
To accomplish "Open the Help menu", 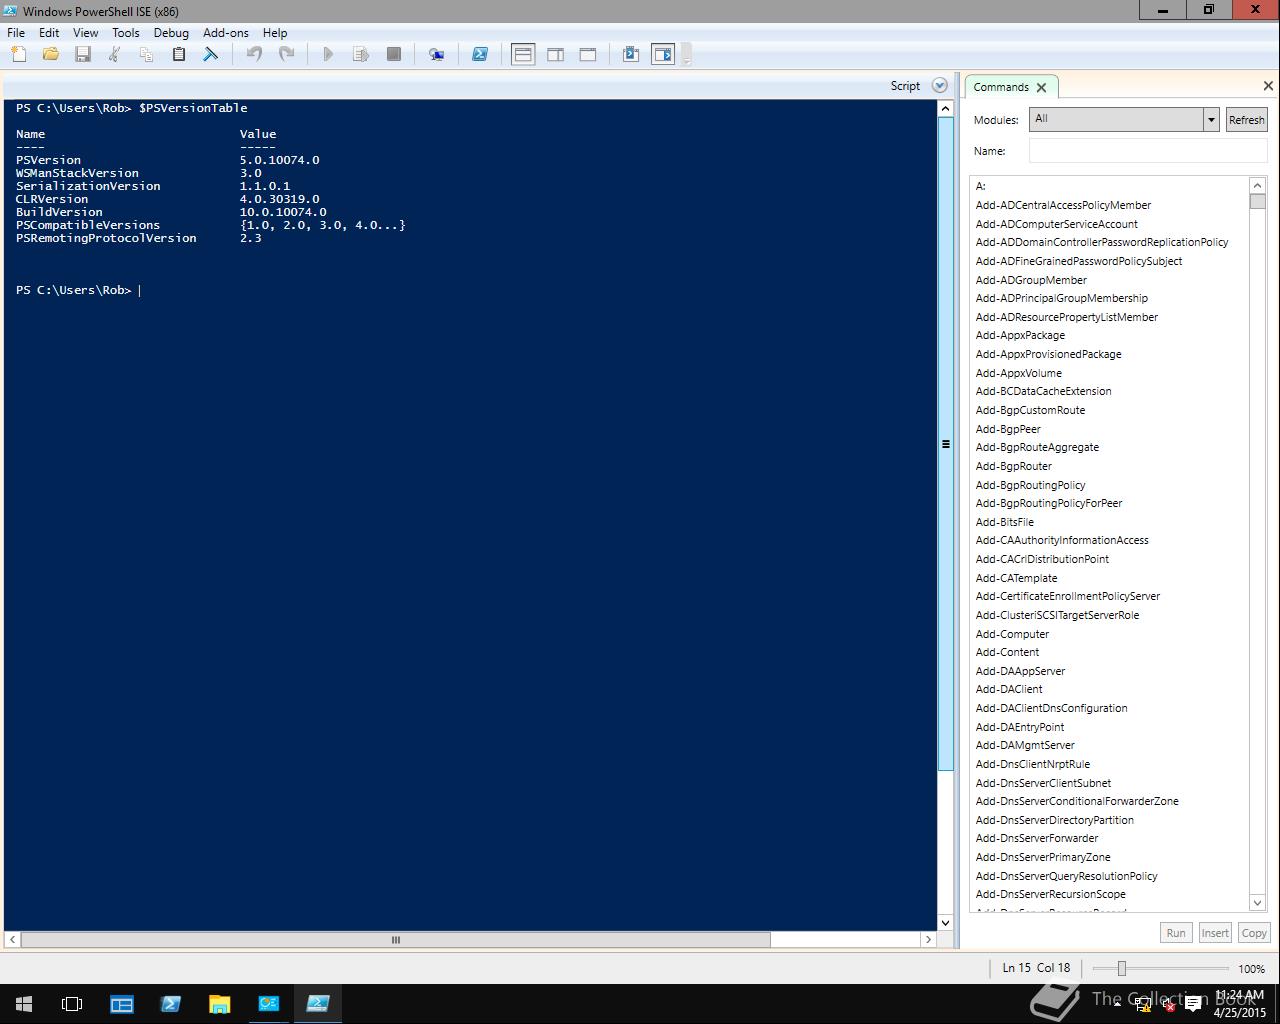I will coord(275,32).
